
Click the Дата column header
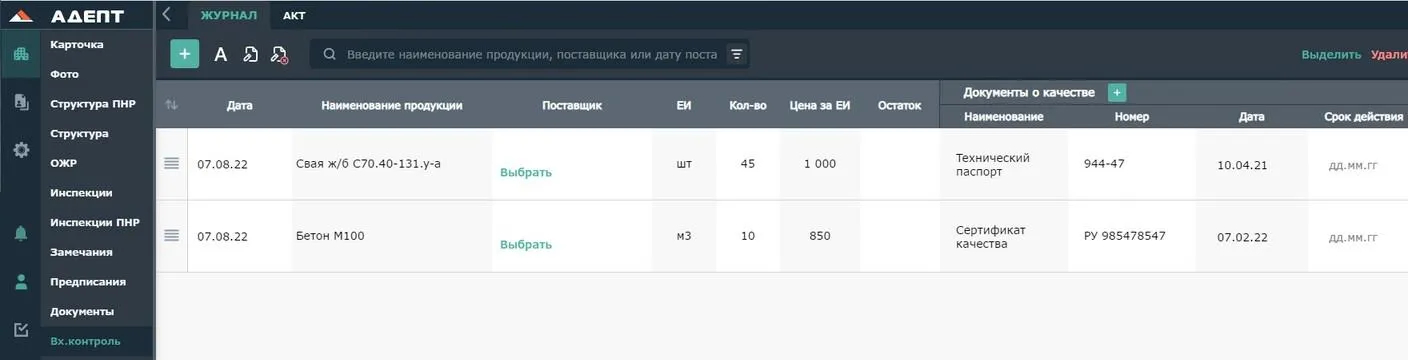click(x=239, y=105)
